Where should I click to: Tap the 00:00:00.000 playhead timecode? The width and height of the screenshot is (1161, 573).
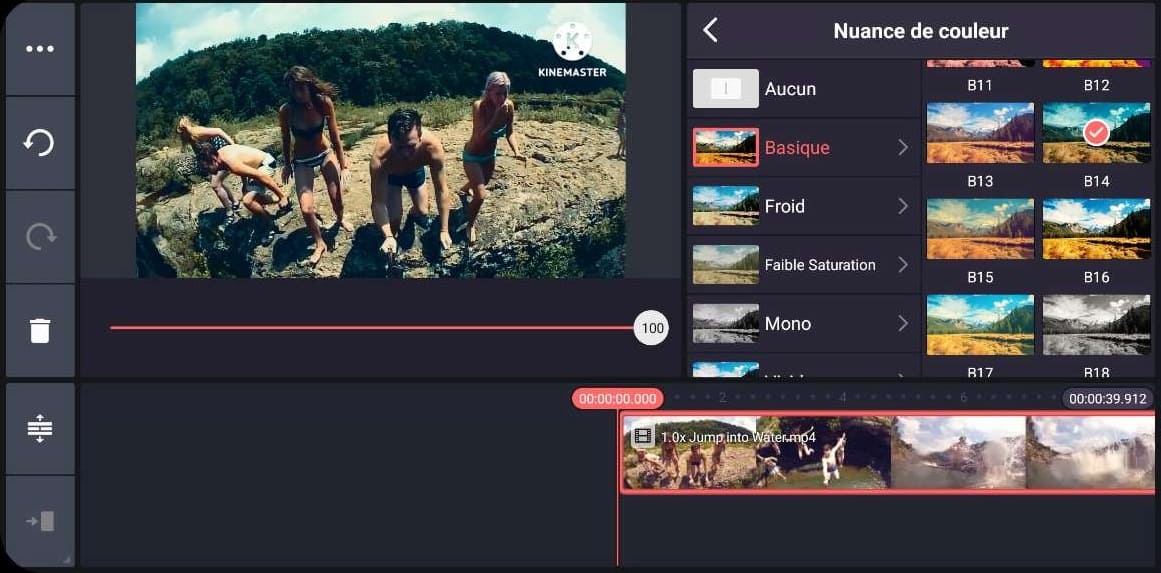pos(618,399)
